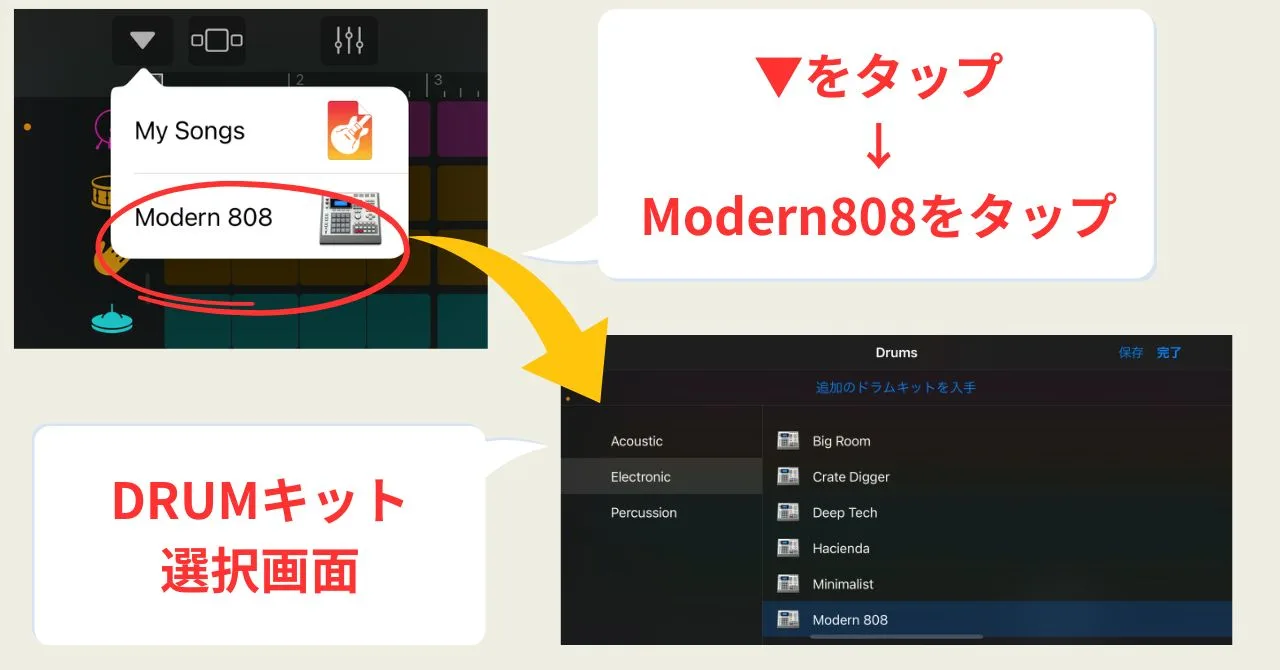Select the teal cymbal instrument icon
Screen dimensions: 1280x670
pyautogui.click(x=112, y=320)
